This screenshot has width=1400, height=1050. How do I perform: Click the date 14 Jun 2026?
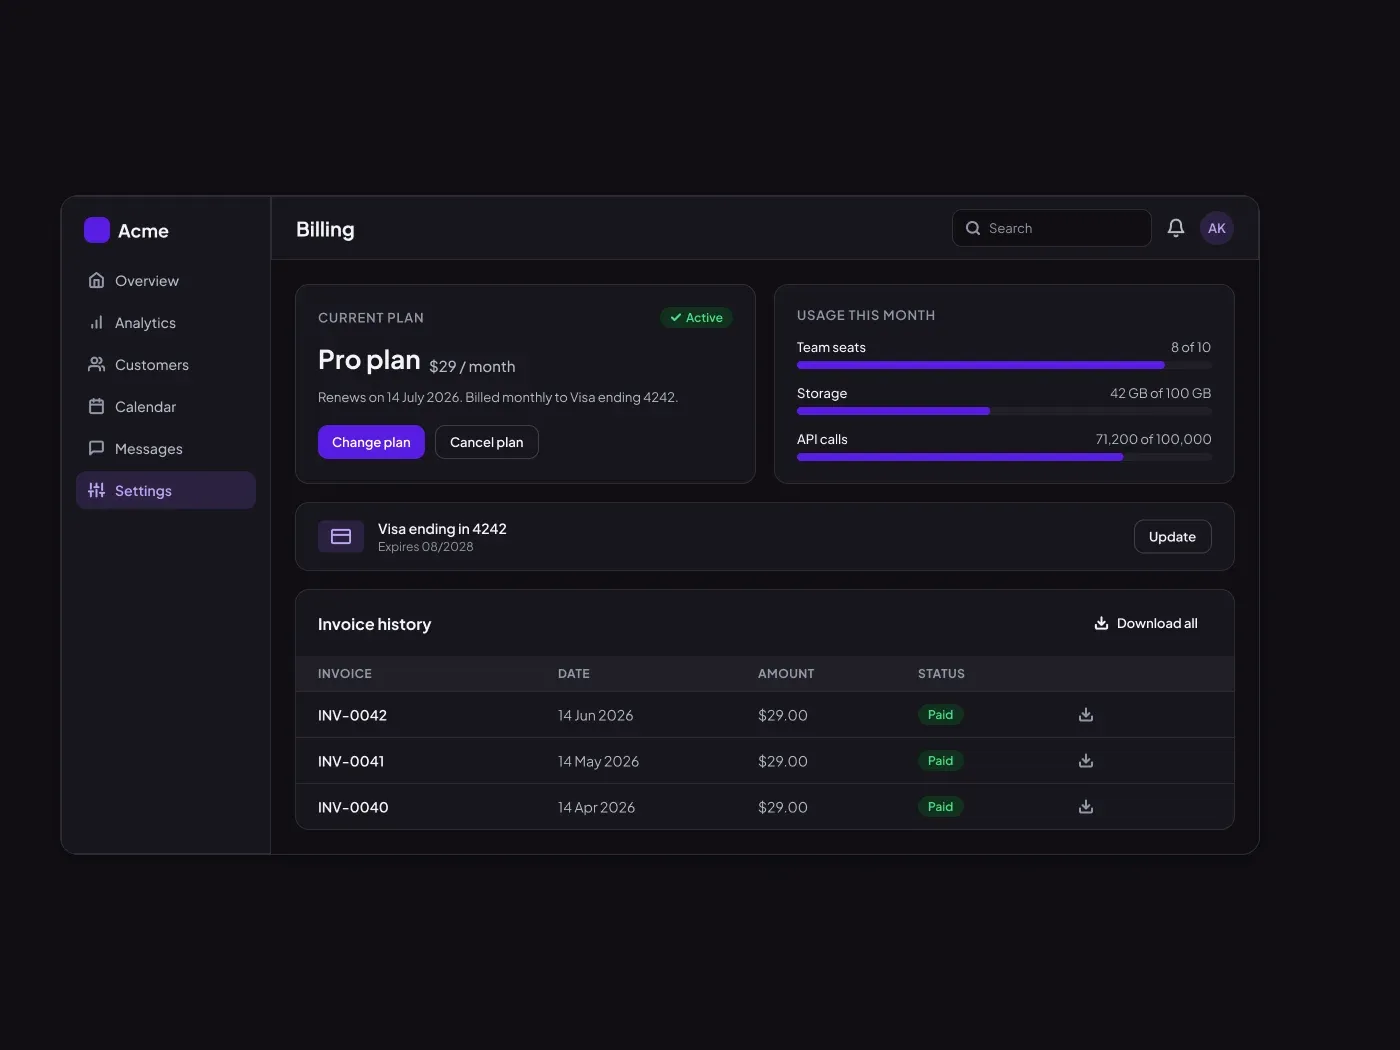pyautogui.click(x=595, y=715)
